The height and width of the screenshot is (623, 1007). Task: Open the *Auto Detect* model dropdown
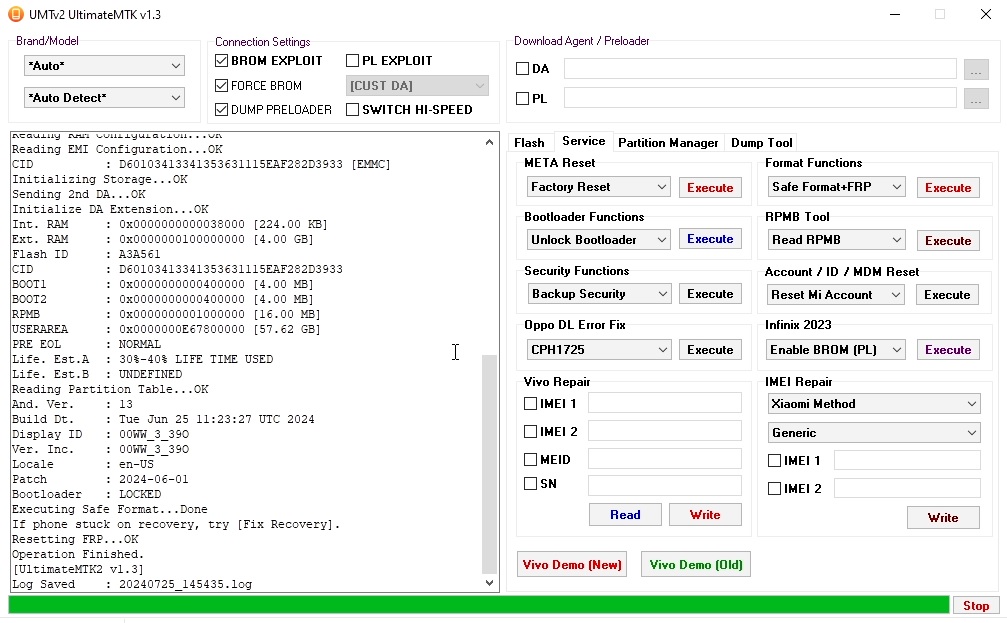[x=104, y=98]
